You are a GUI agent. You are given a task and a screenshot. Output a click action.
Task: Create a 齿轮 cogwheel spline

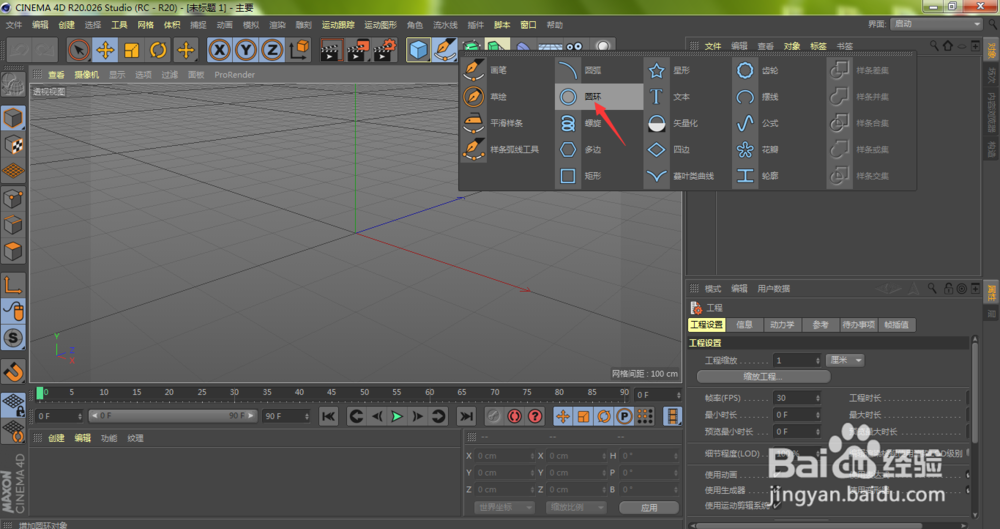pyautogui.click(x=777, y=70)
